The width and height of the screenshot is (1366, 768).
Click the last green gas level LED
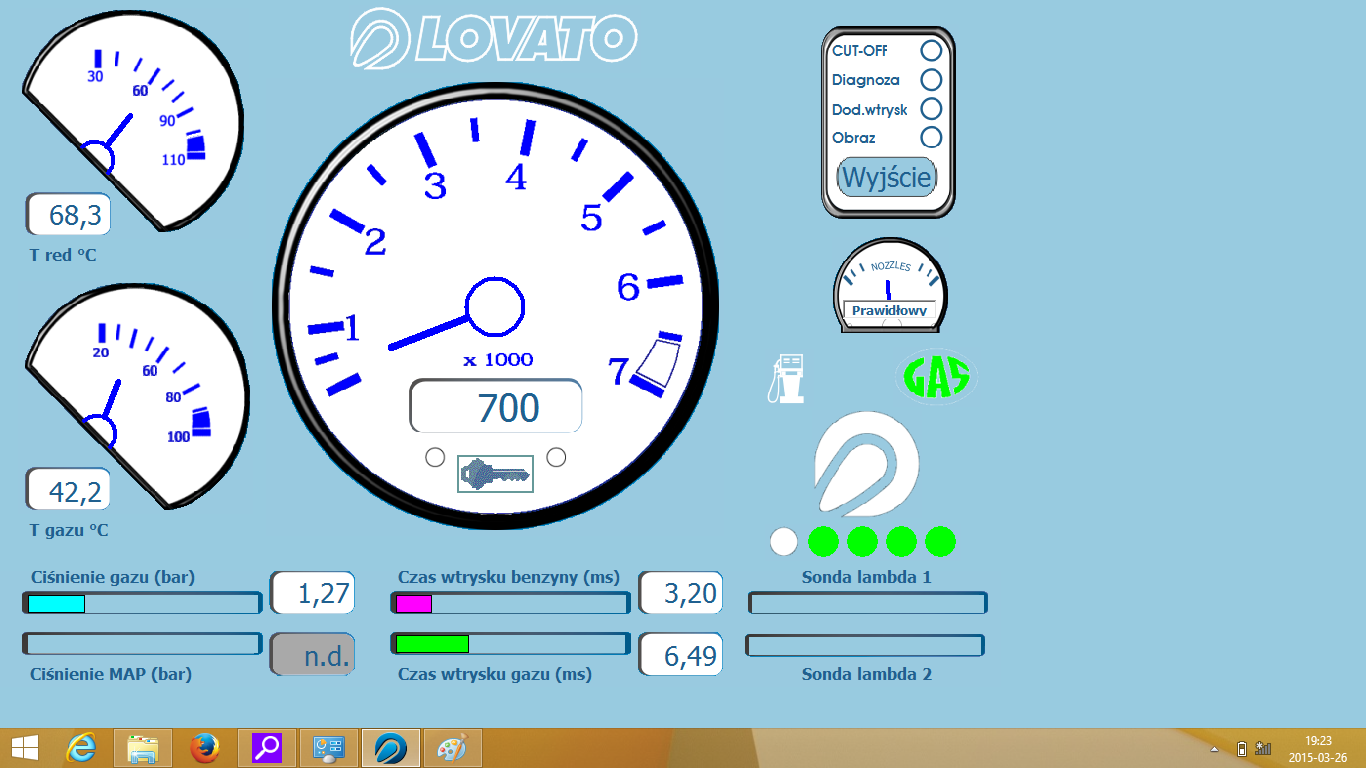coord(940,541)
